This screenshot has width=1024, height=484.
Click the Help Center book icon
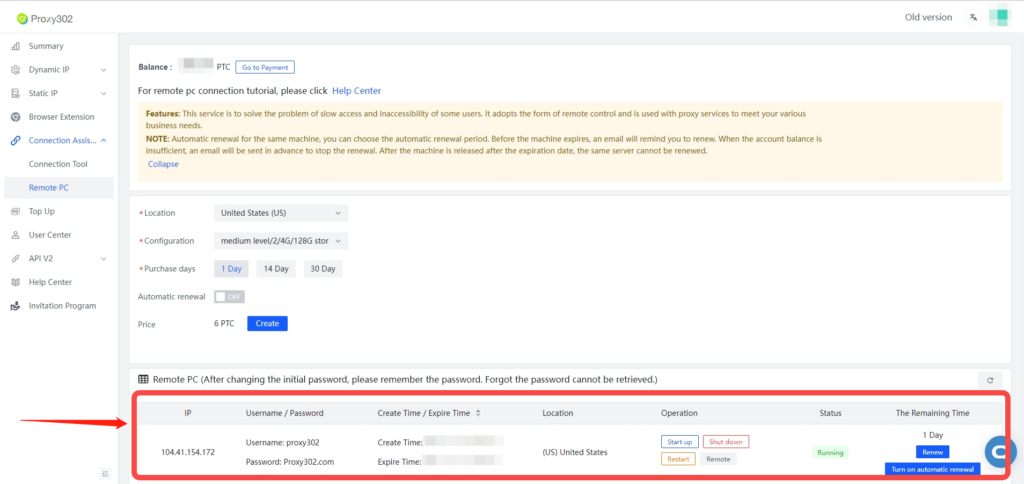tap(16, 282)
